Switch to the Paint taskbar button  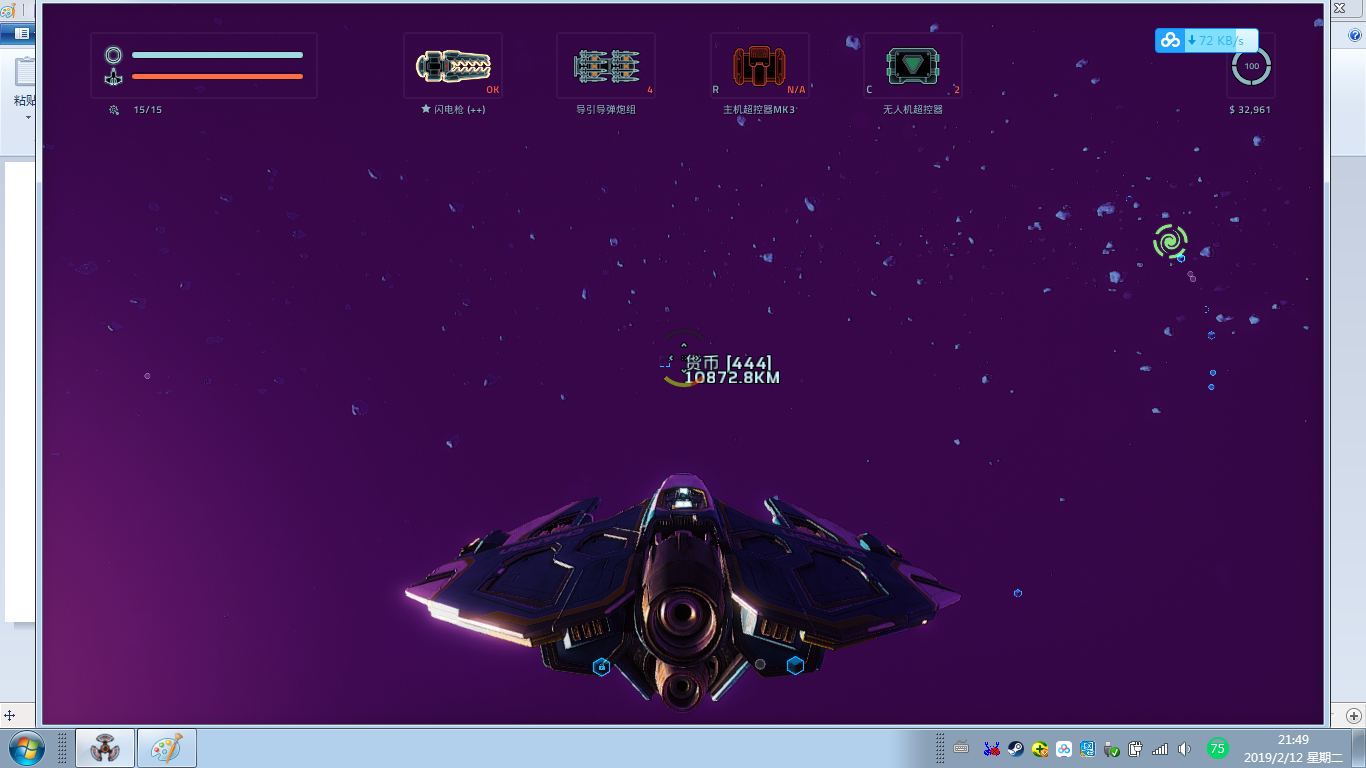tap(167, 748)
